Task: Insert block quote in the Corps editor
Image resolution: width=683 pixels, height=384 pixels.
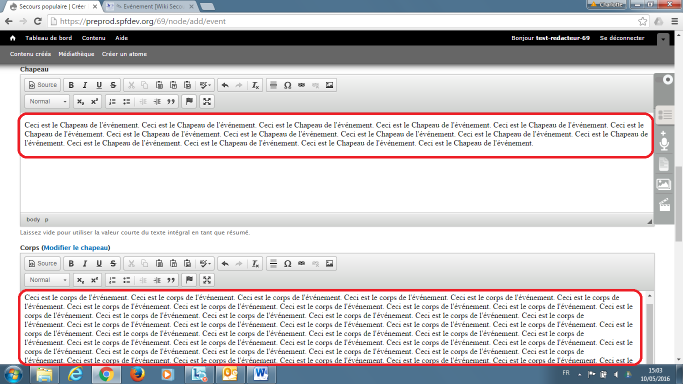Action: tap(171, 280)
